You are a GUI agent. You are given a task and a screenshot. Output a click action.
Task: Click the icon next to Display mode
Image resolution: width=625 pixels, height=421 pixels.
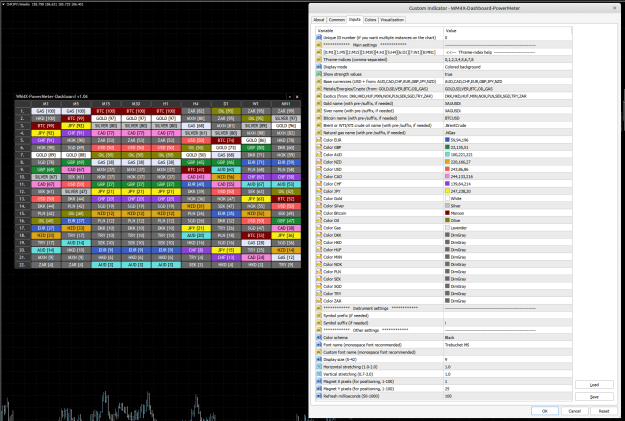[x=319, y=67]
